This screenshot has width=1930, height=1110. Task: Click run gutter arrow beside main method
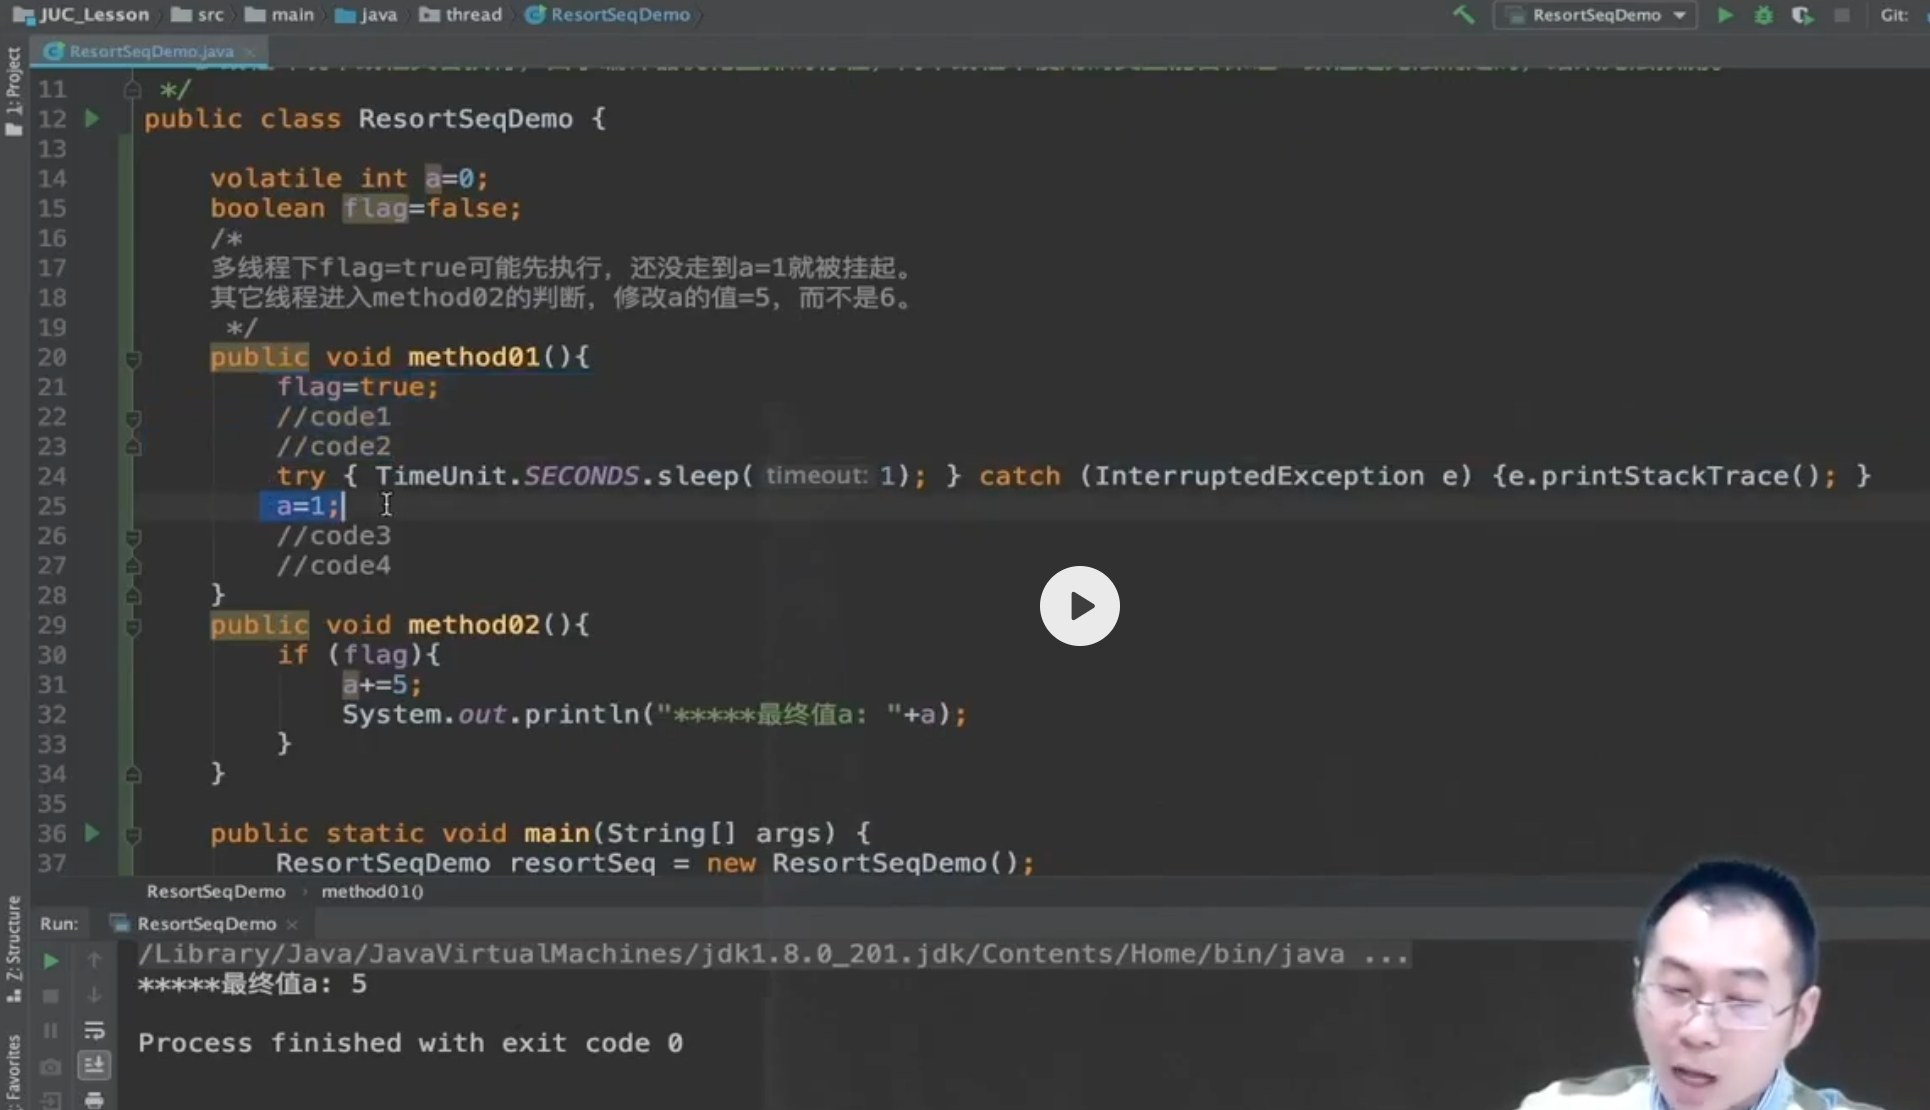[x=92, y=833]
